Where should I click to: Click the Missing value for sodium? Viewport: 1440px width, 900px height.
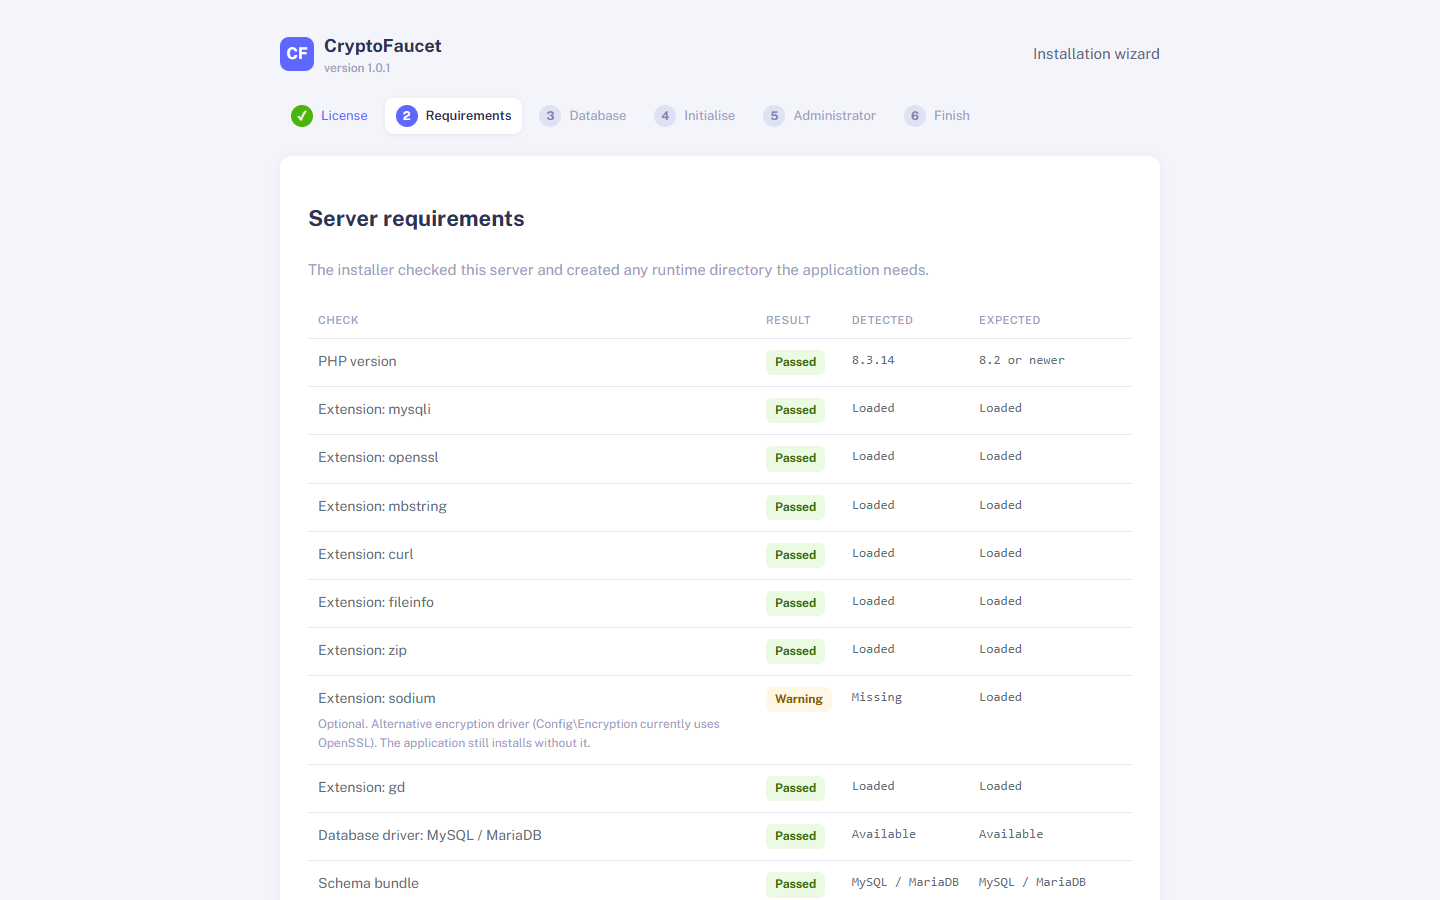click(877, 697)
